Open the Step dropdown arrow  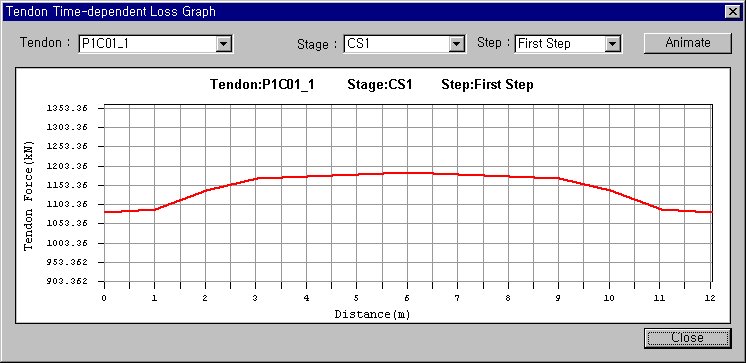tap(613, 44)
